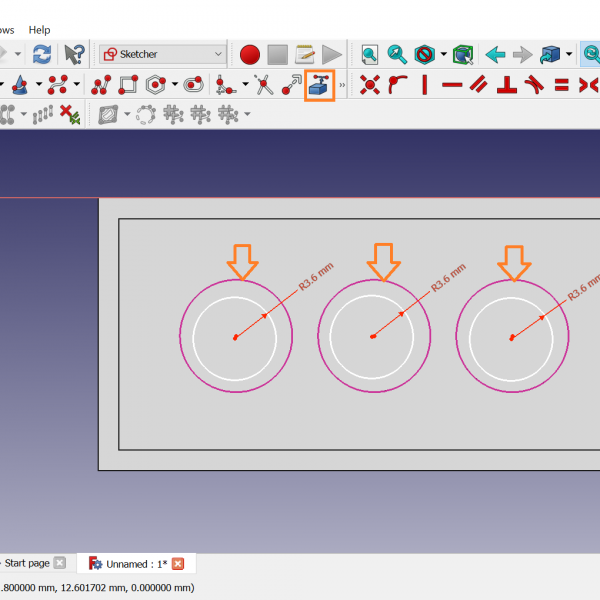The image size is (600, 600).
Task: Apply the Perpendicular constraint
Action: point(507,85)
